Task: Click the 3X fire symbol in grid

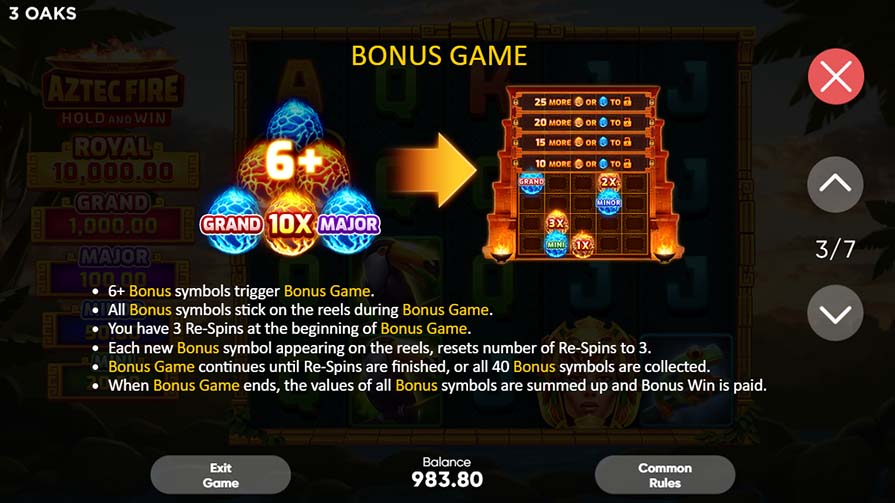Action: [x=557, y=223]
